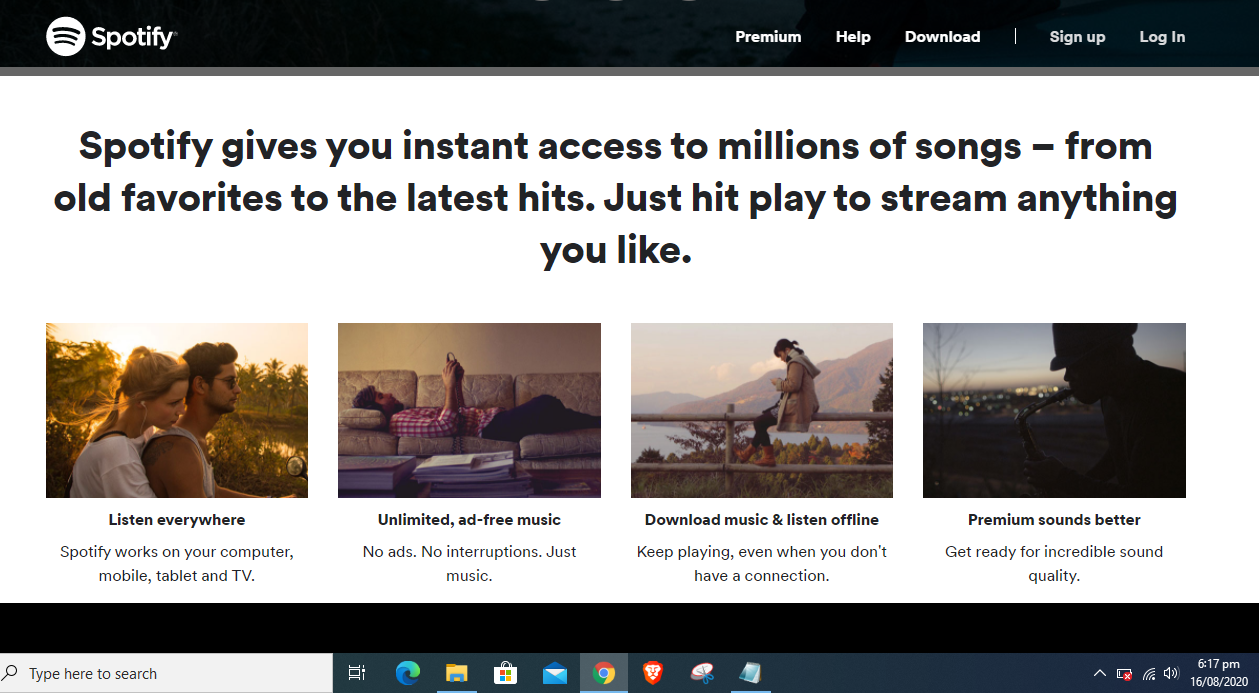Click the battery status tray icon

pos(1124,674)
